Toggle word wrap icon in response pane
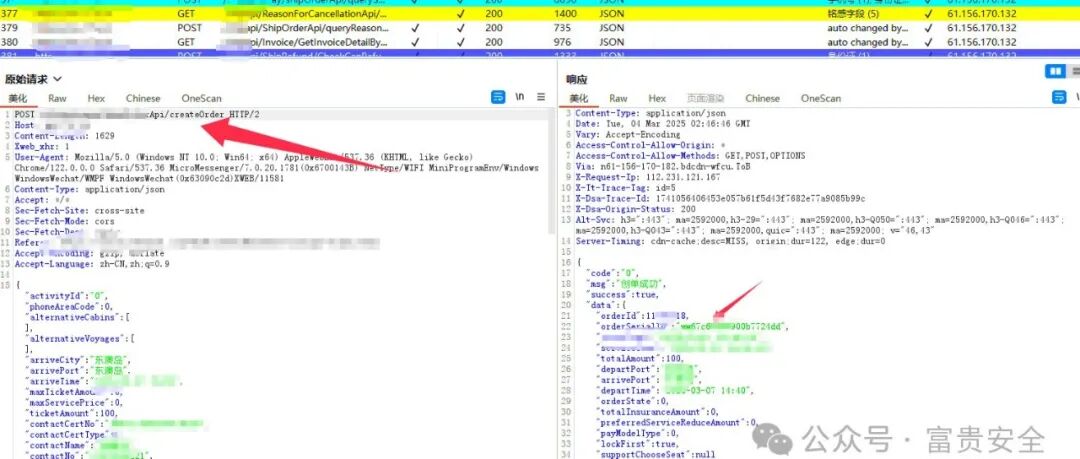The height and width of the screenshot is (459, 1080). click(x=1059, y=97)
